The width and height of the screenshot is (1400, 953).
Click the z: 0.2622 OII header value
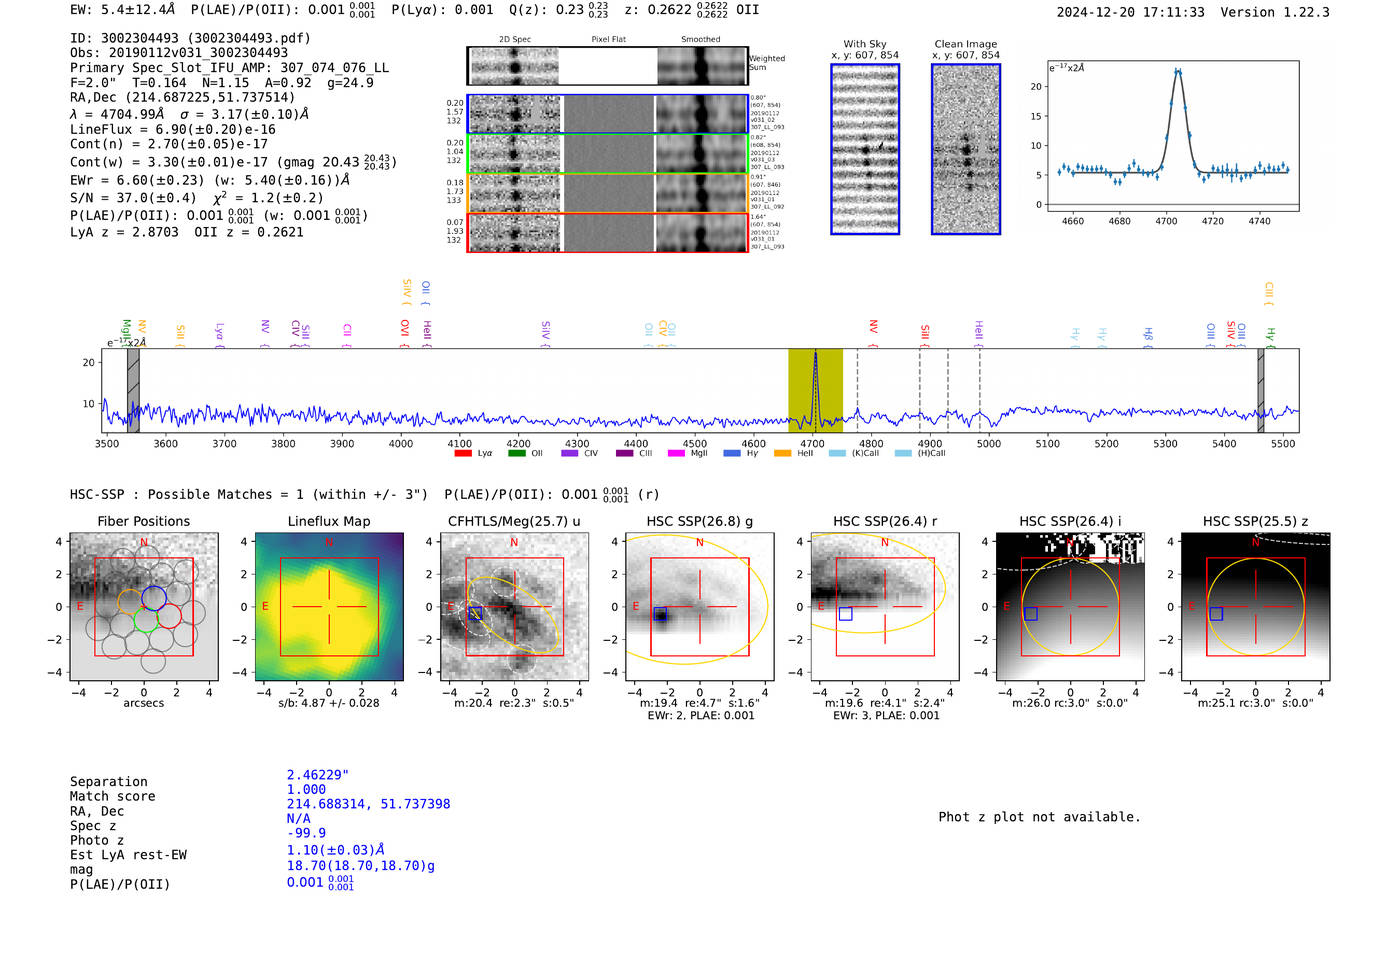click(x=692, y=10)
